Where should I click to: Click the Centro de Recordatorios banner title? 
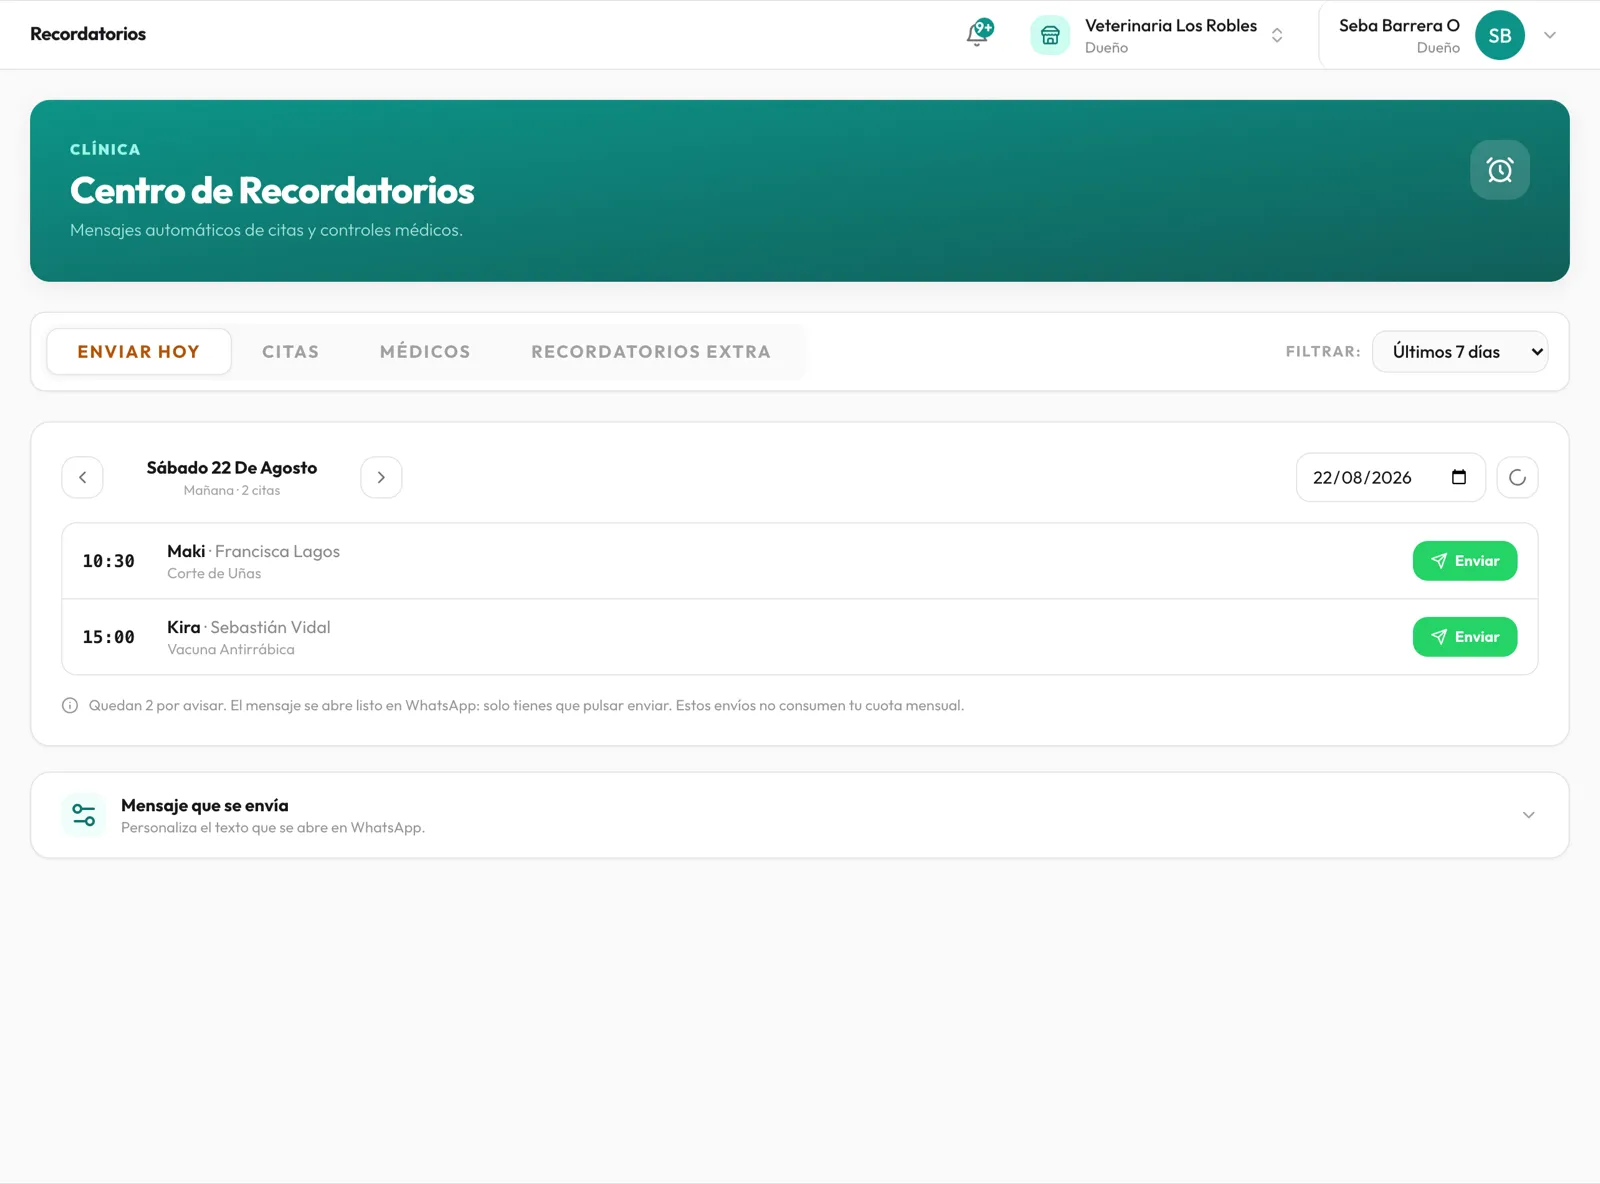pyautogui.click(x=272, y=190)
